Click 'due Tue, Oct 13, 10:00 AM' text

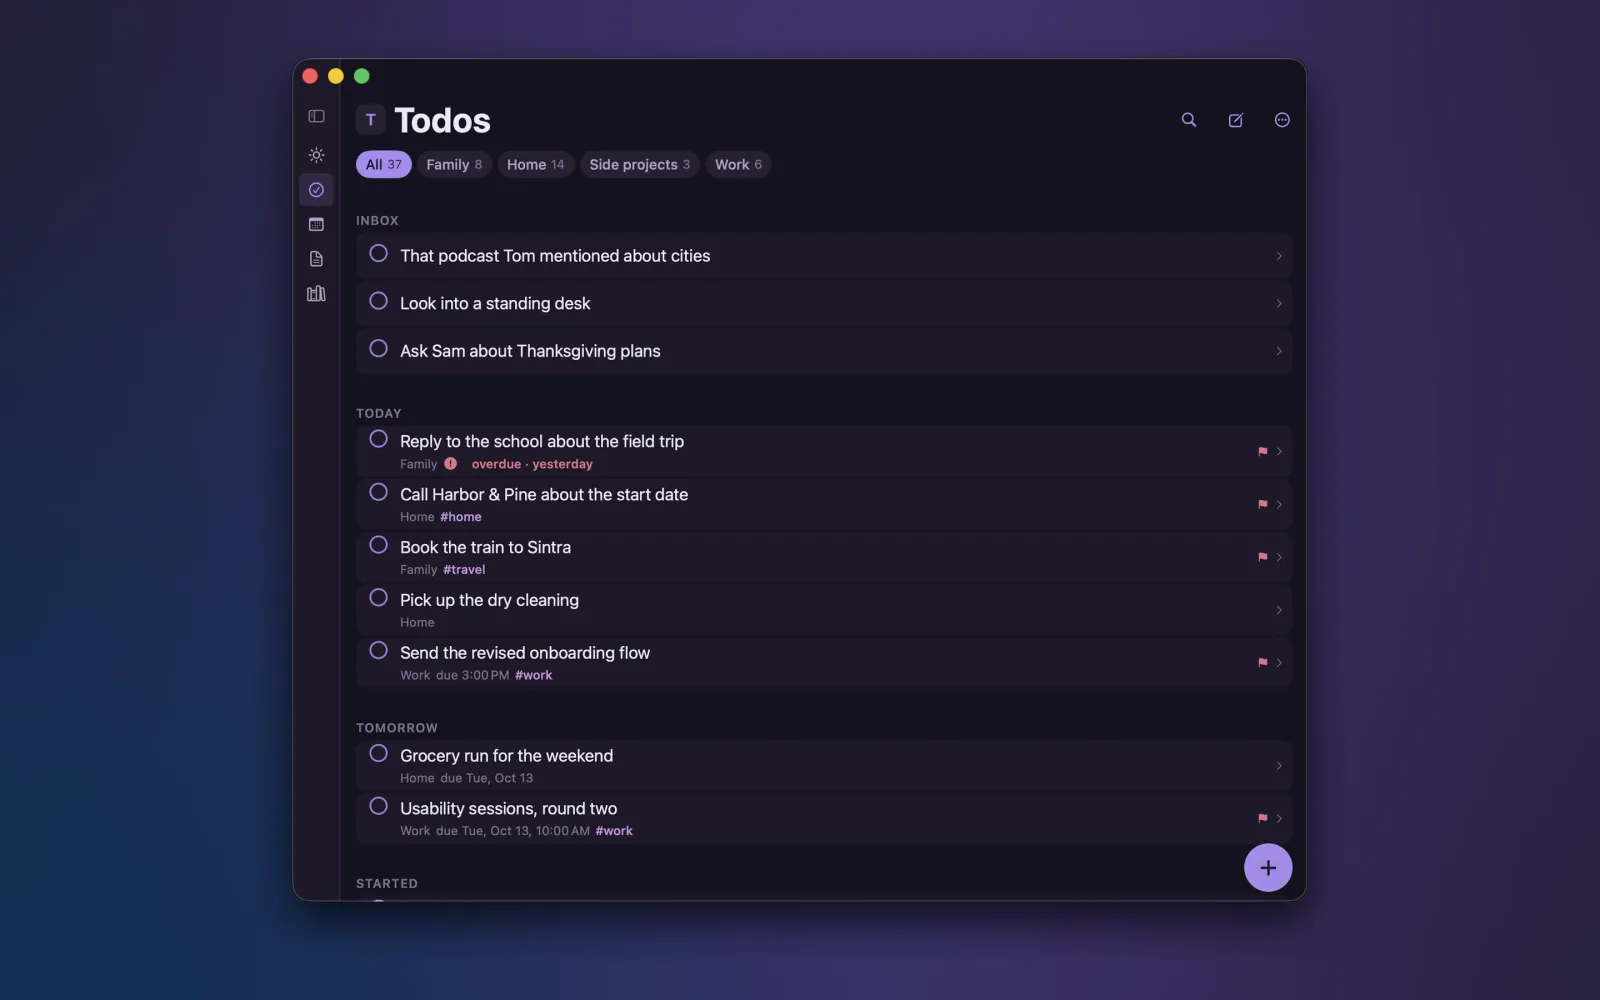point(513,831)
